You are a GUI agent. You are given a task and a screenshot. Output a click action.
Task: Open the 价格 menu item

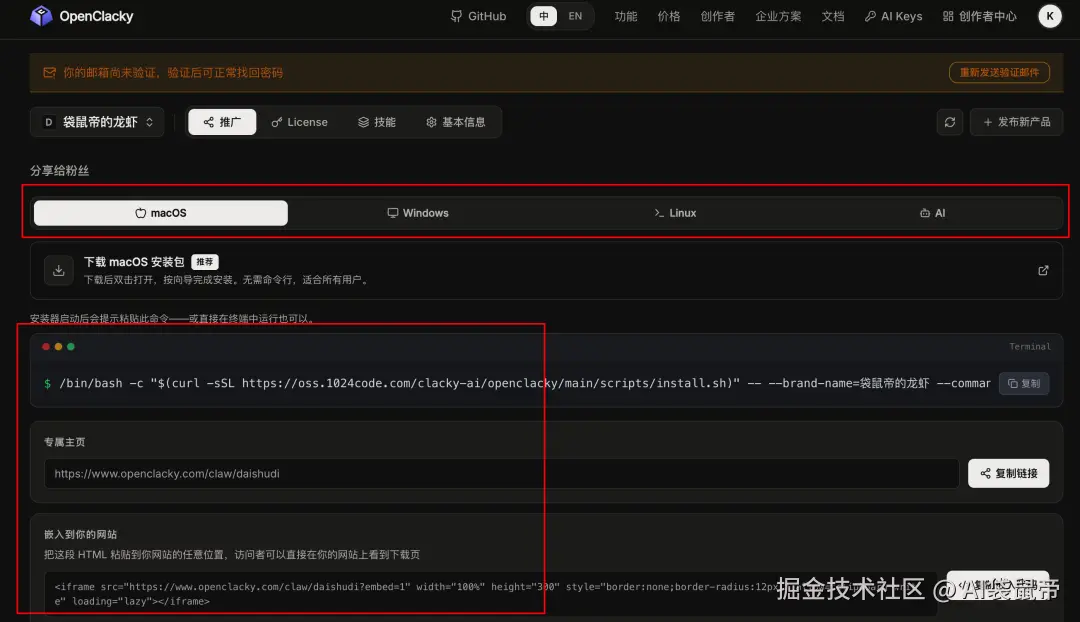pyautogui.click(x=668, y=16)
